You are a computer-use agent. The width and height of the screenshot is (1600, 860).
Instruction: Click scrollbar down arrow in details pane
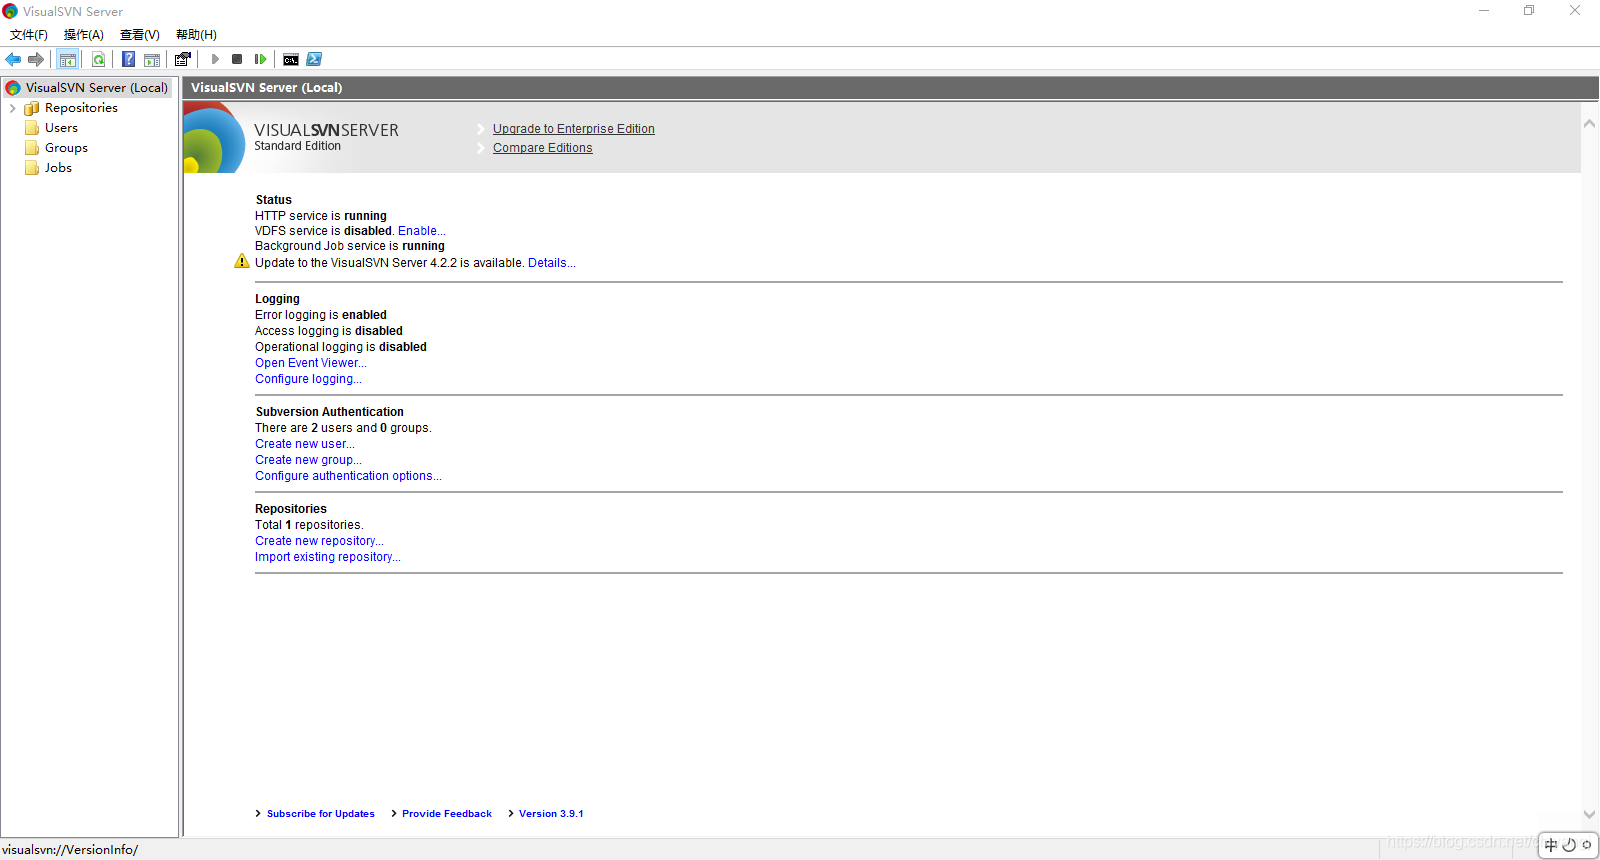coord(1589,815)
